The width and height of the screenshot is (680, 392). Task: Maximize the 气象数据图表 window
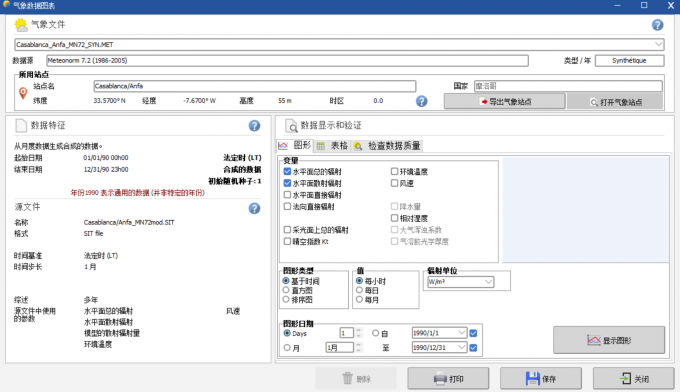(644, 5)
